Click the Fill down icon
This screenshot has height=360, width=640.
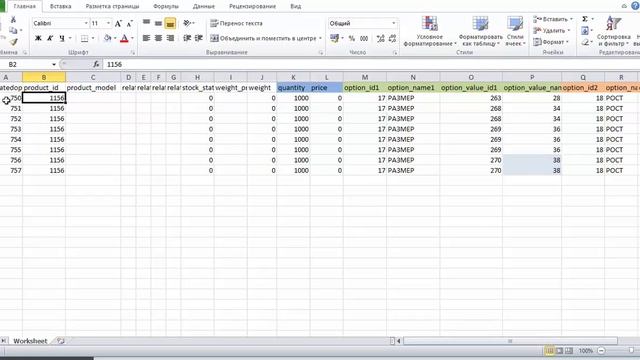[585, 31]
